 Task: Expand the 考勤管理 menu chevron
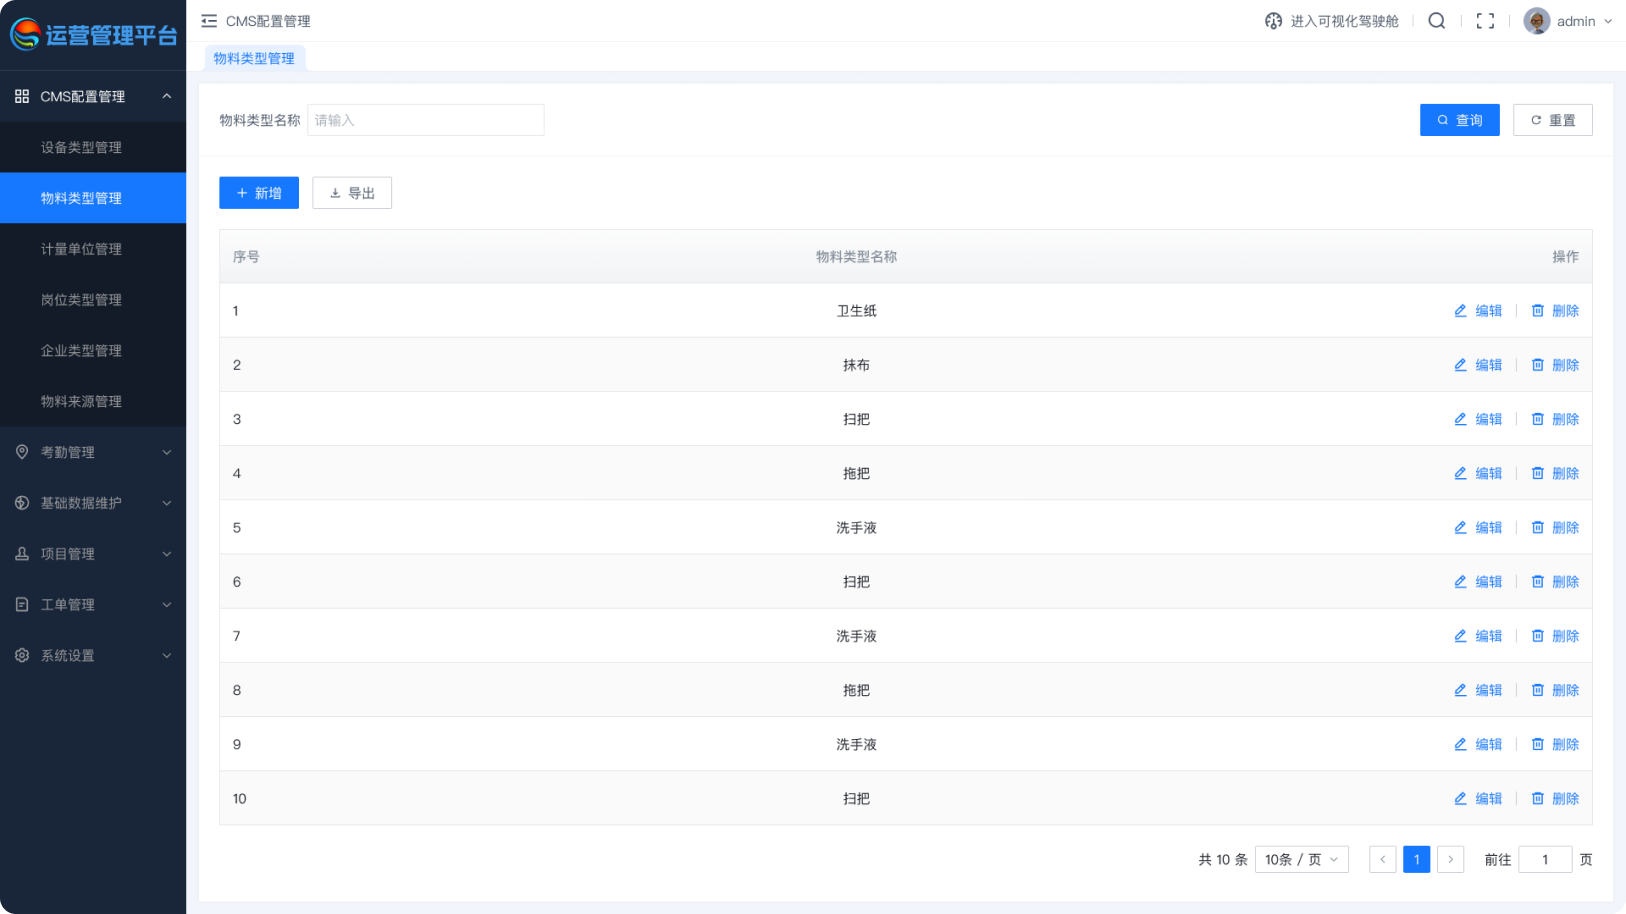[x=167, y=452]
